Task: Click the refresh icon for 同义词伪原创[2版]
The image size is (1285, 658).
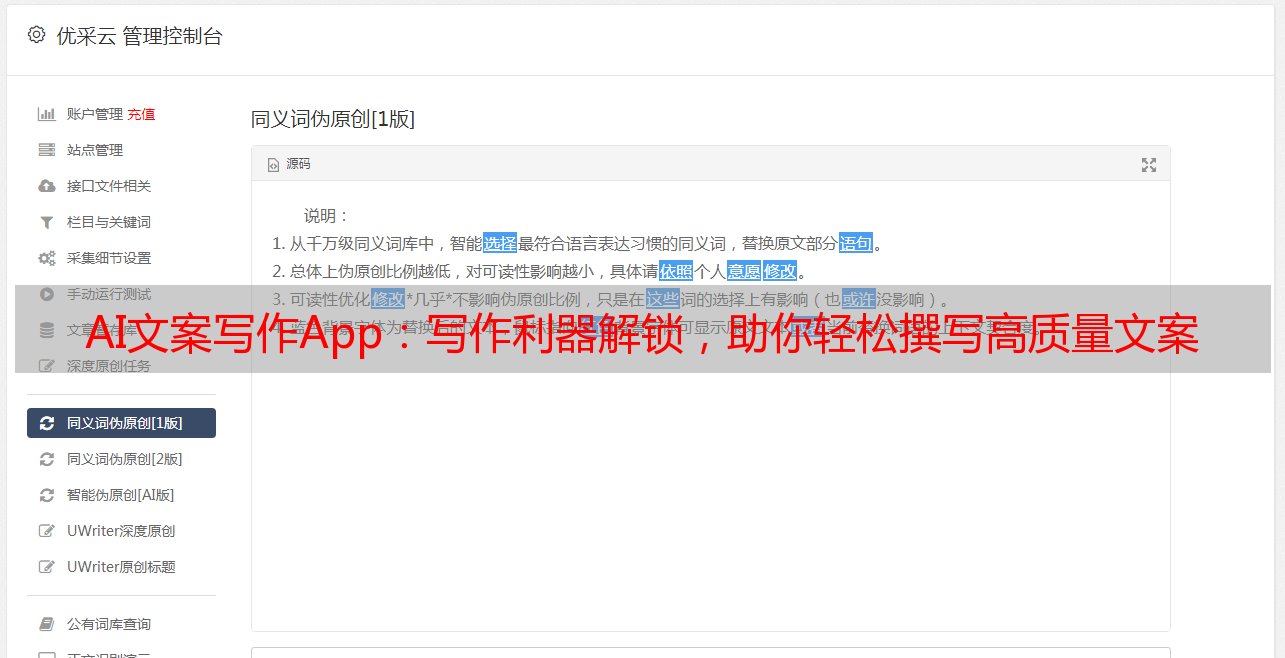Action: click(x=46, y=459)
